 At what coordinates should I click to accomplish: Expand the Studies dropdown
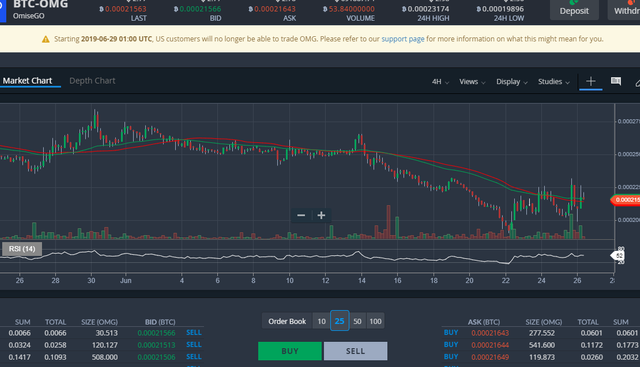(553, 82)
